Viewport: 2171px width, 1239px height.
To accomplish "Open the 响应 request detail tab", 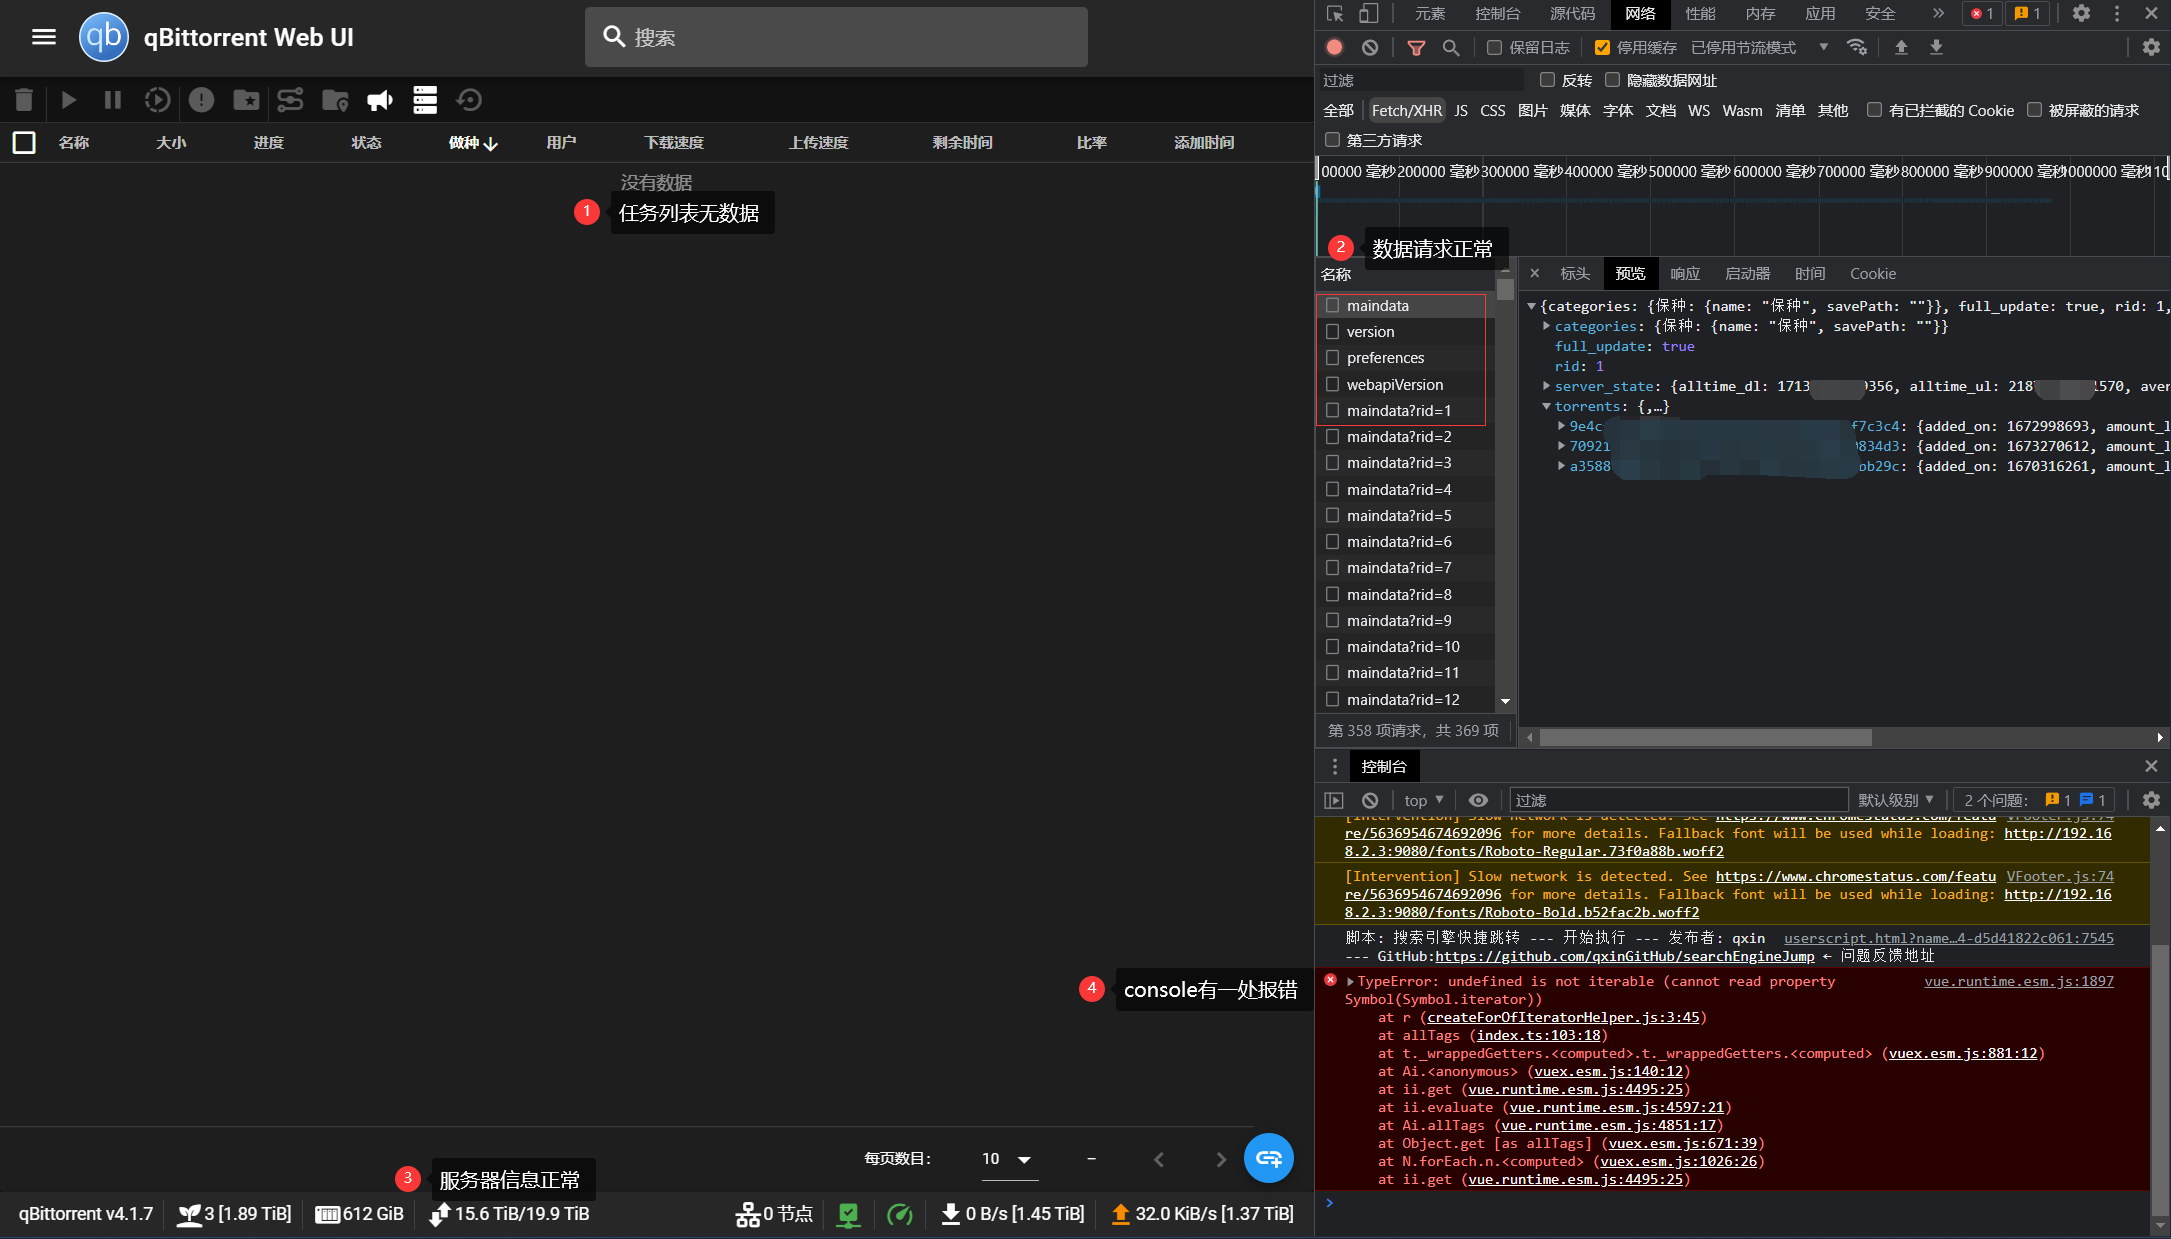I will pyautogui.click(x=1685, y=274).
